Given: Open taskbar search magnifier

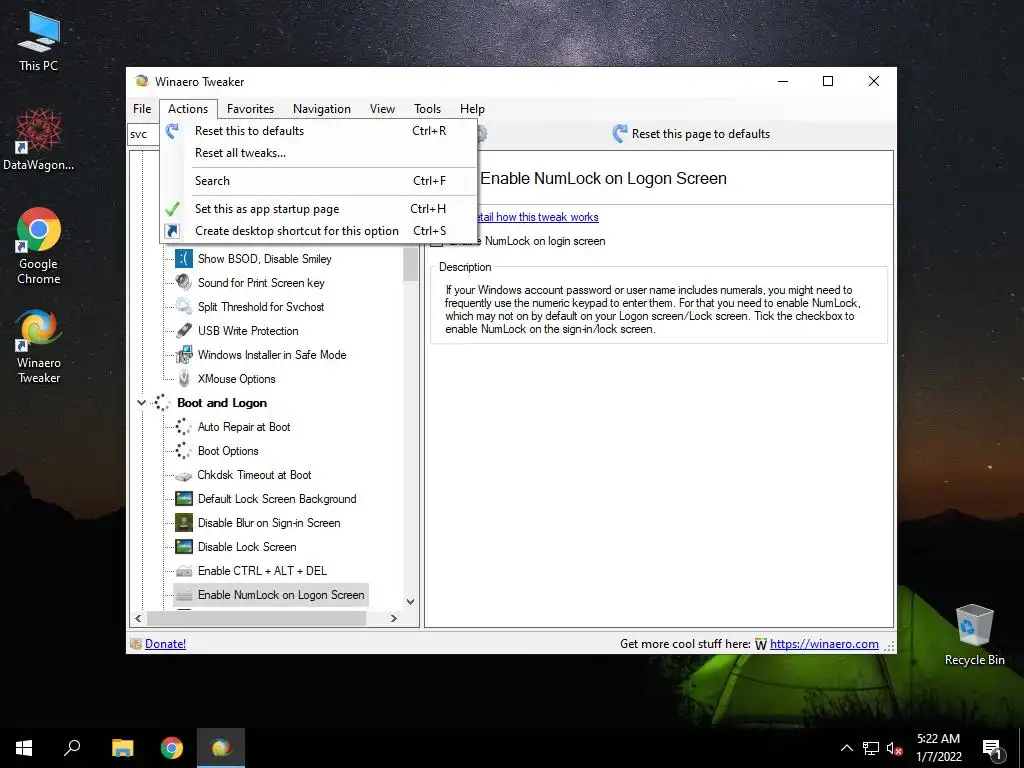Looking at the screenshot, I should 72,748.
